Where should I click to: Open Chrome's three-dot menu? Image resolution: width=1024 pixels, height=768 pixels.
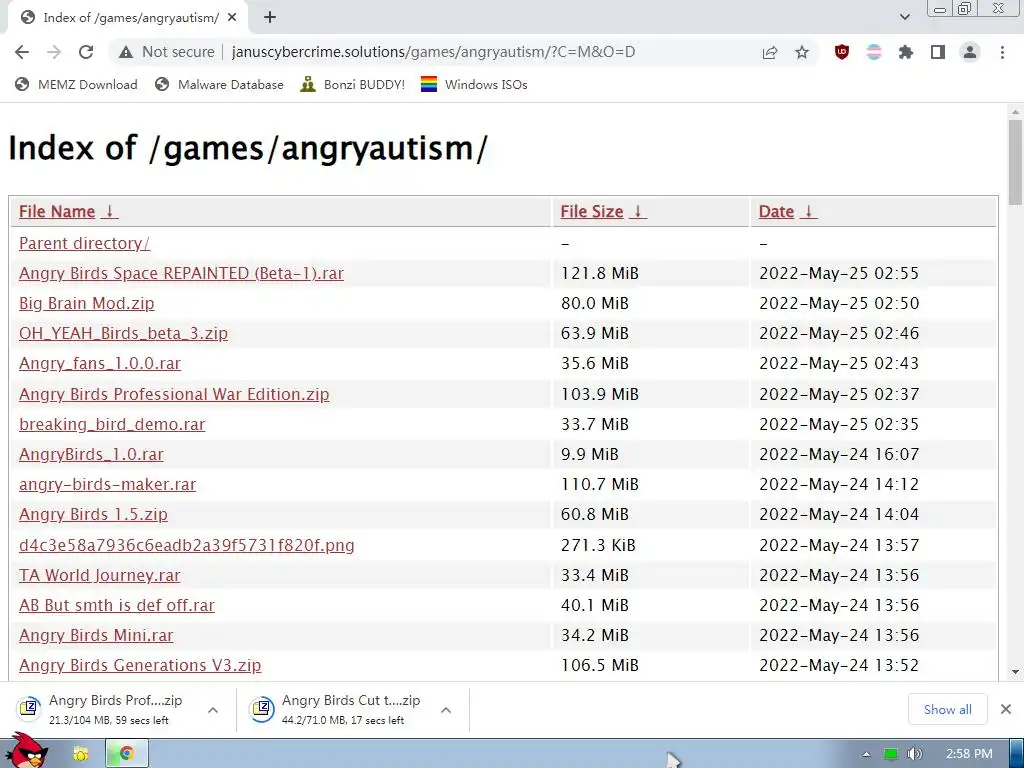[x=1002, y=52]
